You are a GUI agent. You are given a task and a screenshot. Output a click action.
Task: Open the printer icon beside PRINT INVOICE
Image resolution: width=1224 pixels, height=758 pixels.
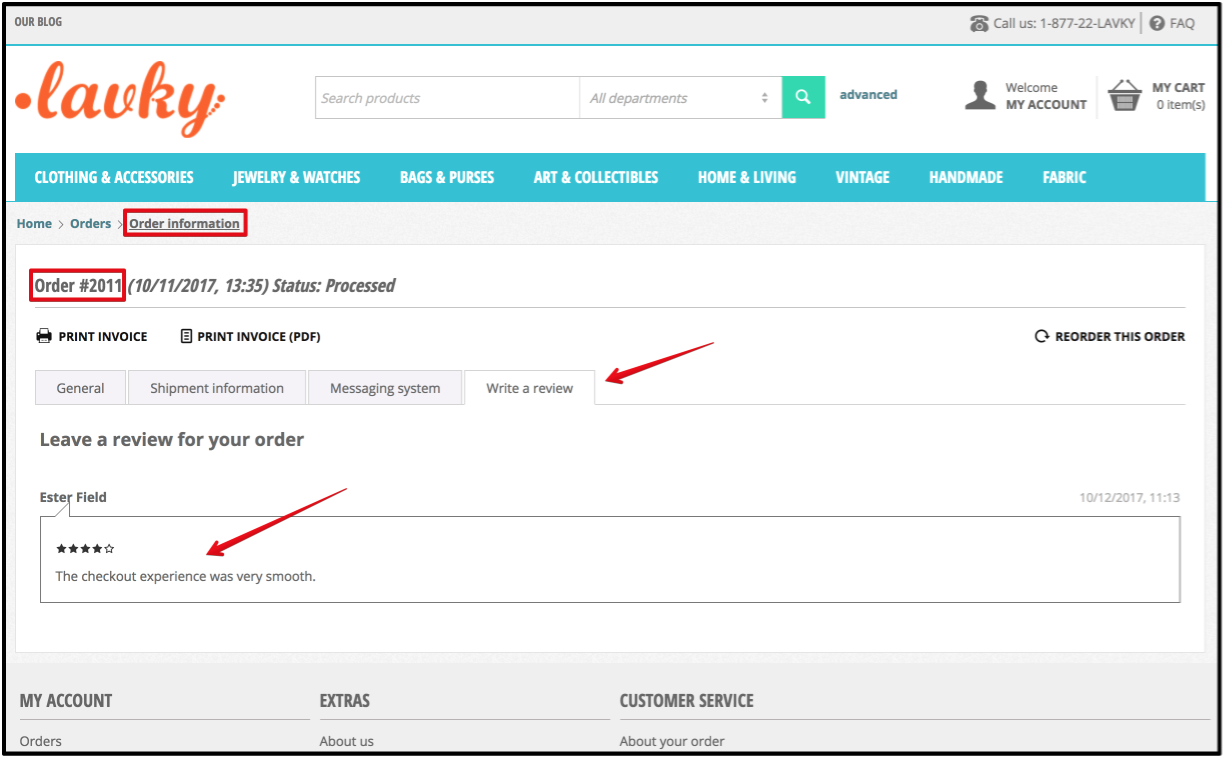(x=44, y=336)
